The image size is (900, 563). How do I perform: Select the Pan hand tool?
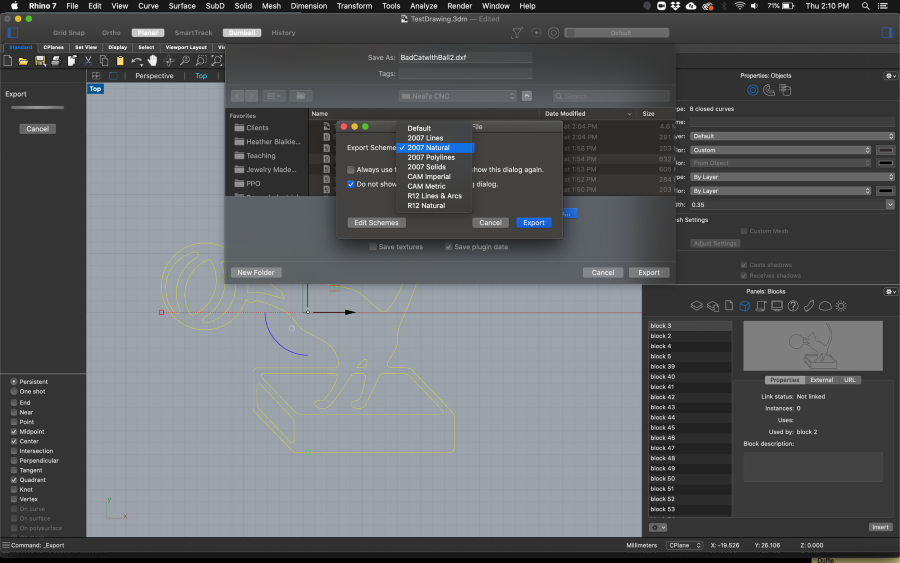pos(152,60)
